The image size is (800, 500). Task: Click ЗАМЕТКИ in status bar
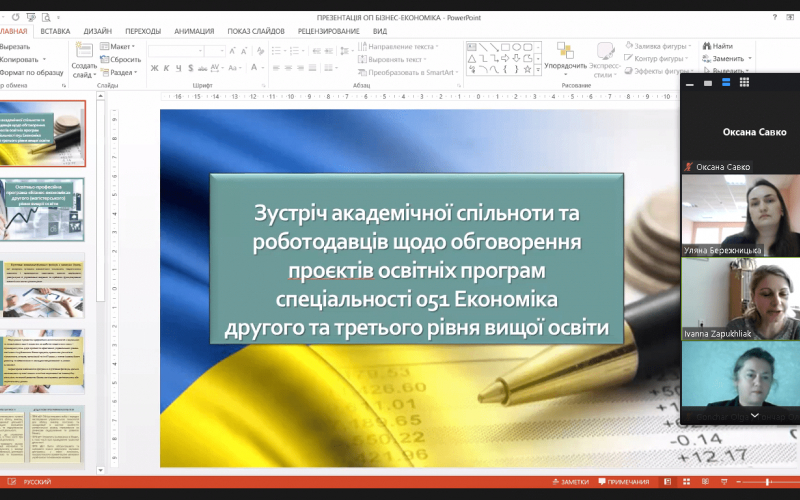570,482
